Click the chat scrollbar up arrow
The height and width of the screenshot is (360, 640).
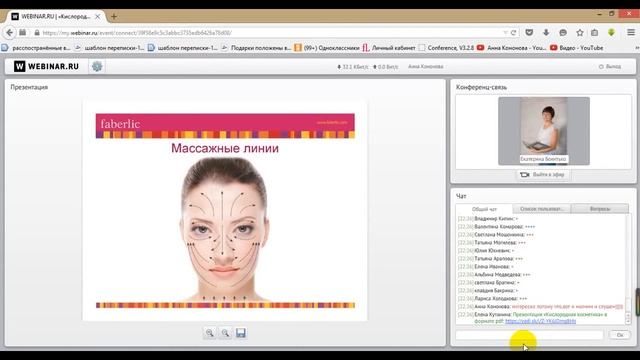628,315
